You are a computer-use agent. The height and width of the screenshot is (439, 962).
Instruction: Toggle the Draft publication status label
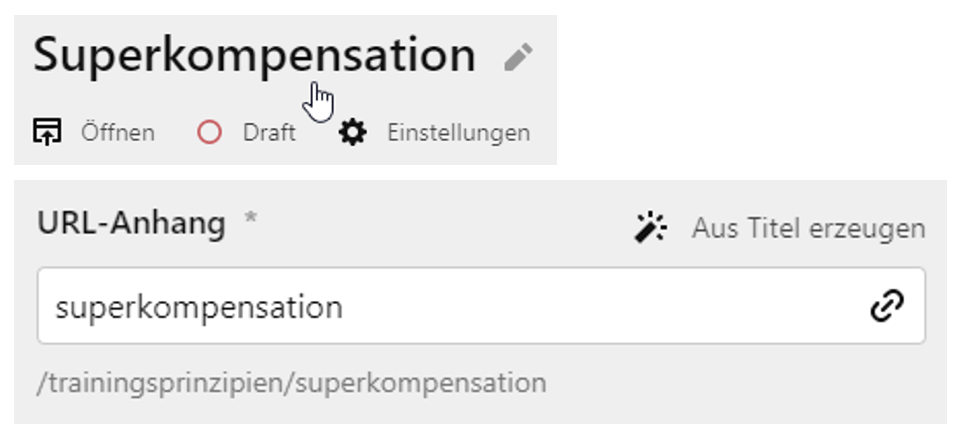(x=269, y=132)
